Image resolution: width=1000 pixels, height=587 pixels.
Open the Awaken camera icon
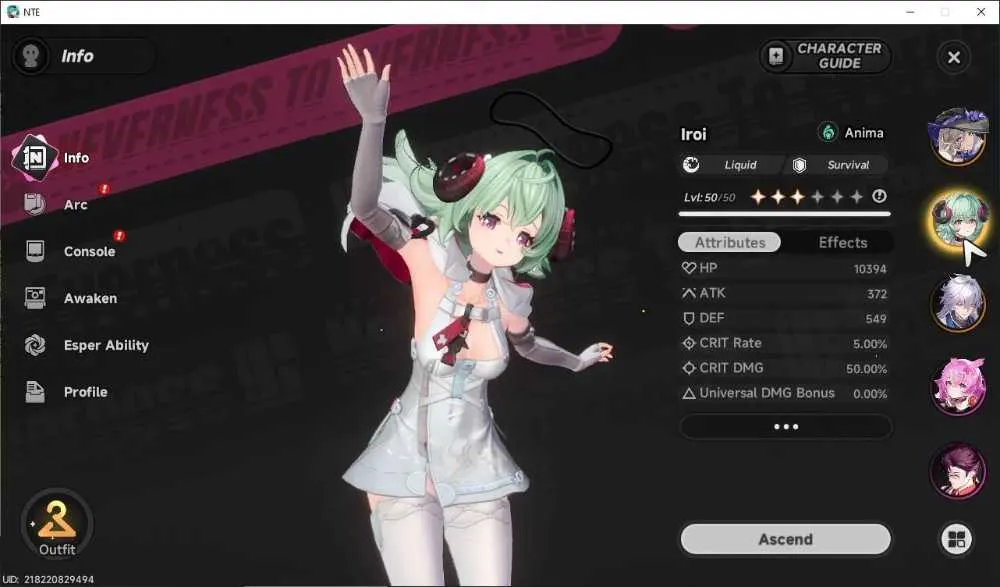(x=34, y=298)
